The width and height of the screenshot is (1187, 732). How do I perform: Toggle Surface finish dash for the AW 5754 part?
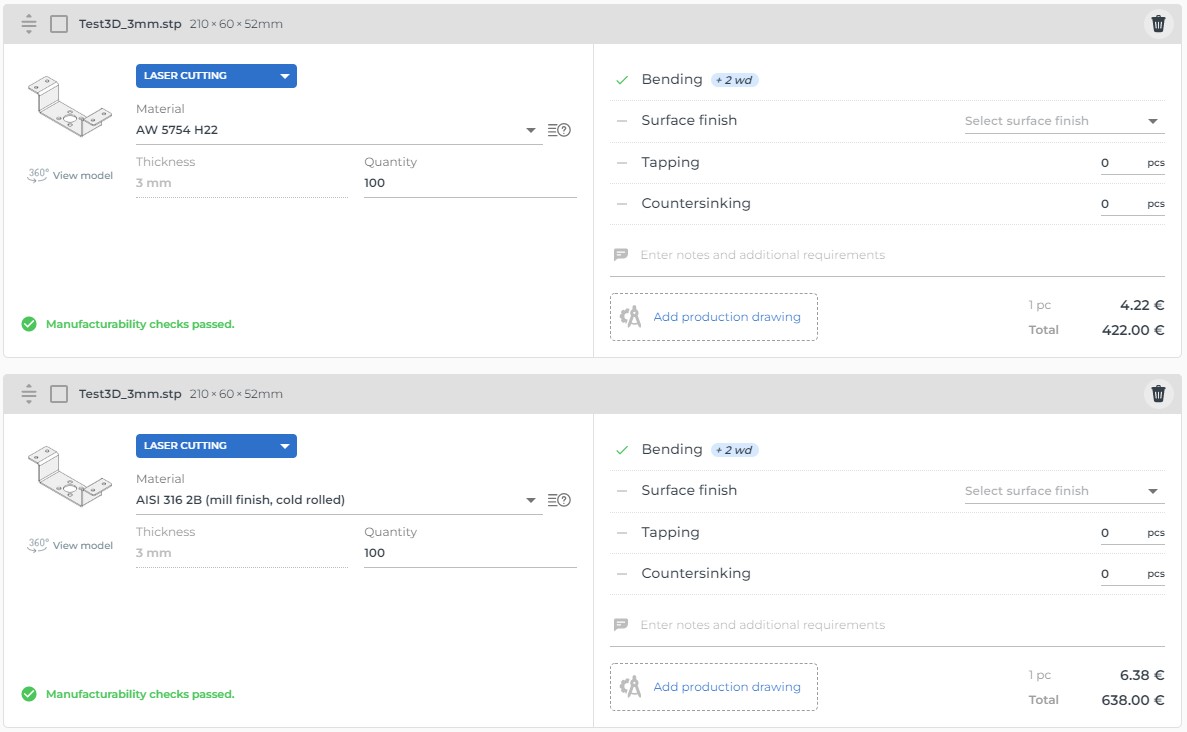pos(622,121)
